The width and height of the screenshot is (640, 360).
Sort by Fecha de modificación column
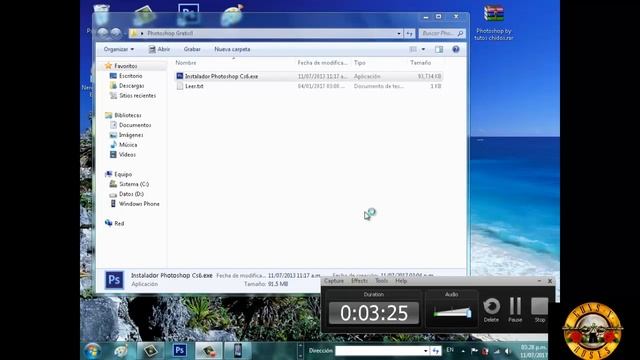click(x=322, y=62)
